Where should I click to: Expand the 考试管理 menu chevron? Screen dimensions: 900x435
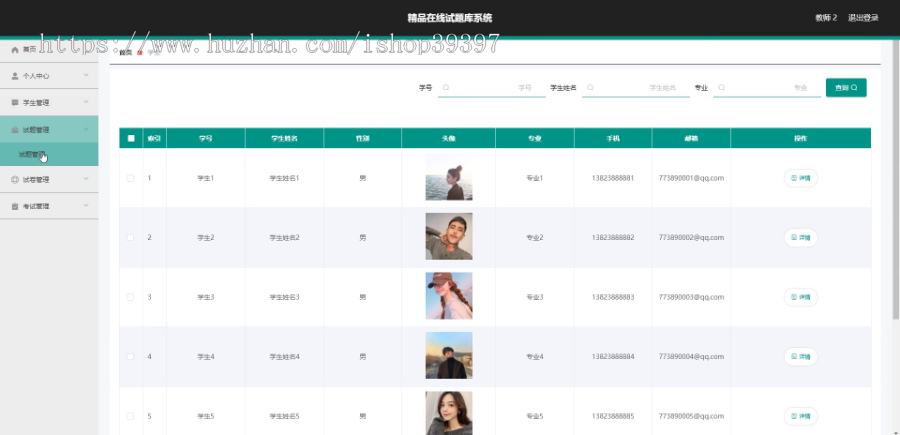click(86, 205)
